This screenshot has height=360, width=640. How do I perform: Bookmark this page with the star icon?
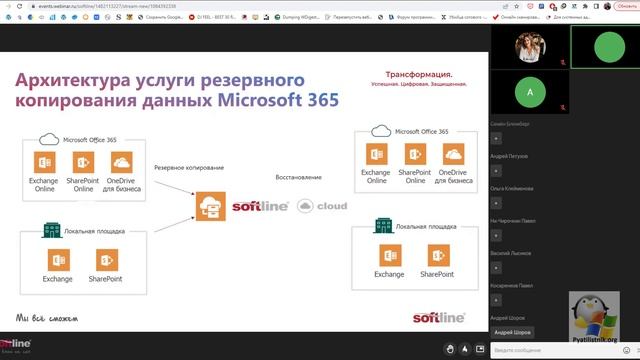[x=516, y=6]
